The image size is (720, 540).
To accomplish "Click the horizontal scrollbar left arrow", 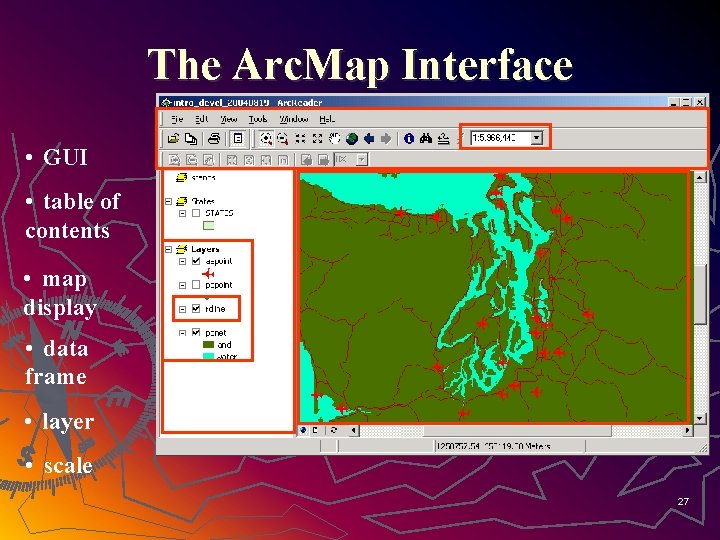I will (353, 430).
